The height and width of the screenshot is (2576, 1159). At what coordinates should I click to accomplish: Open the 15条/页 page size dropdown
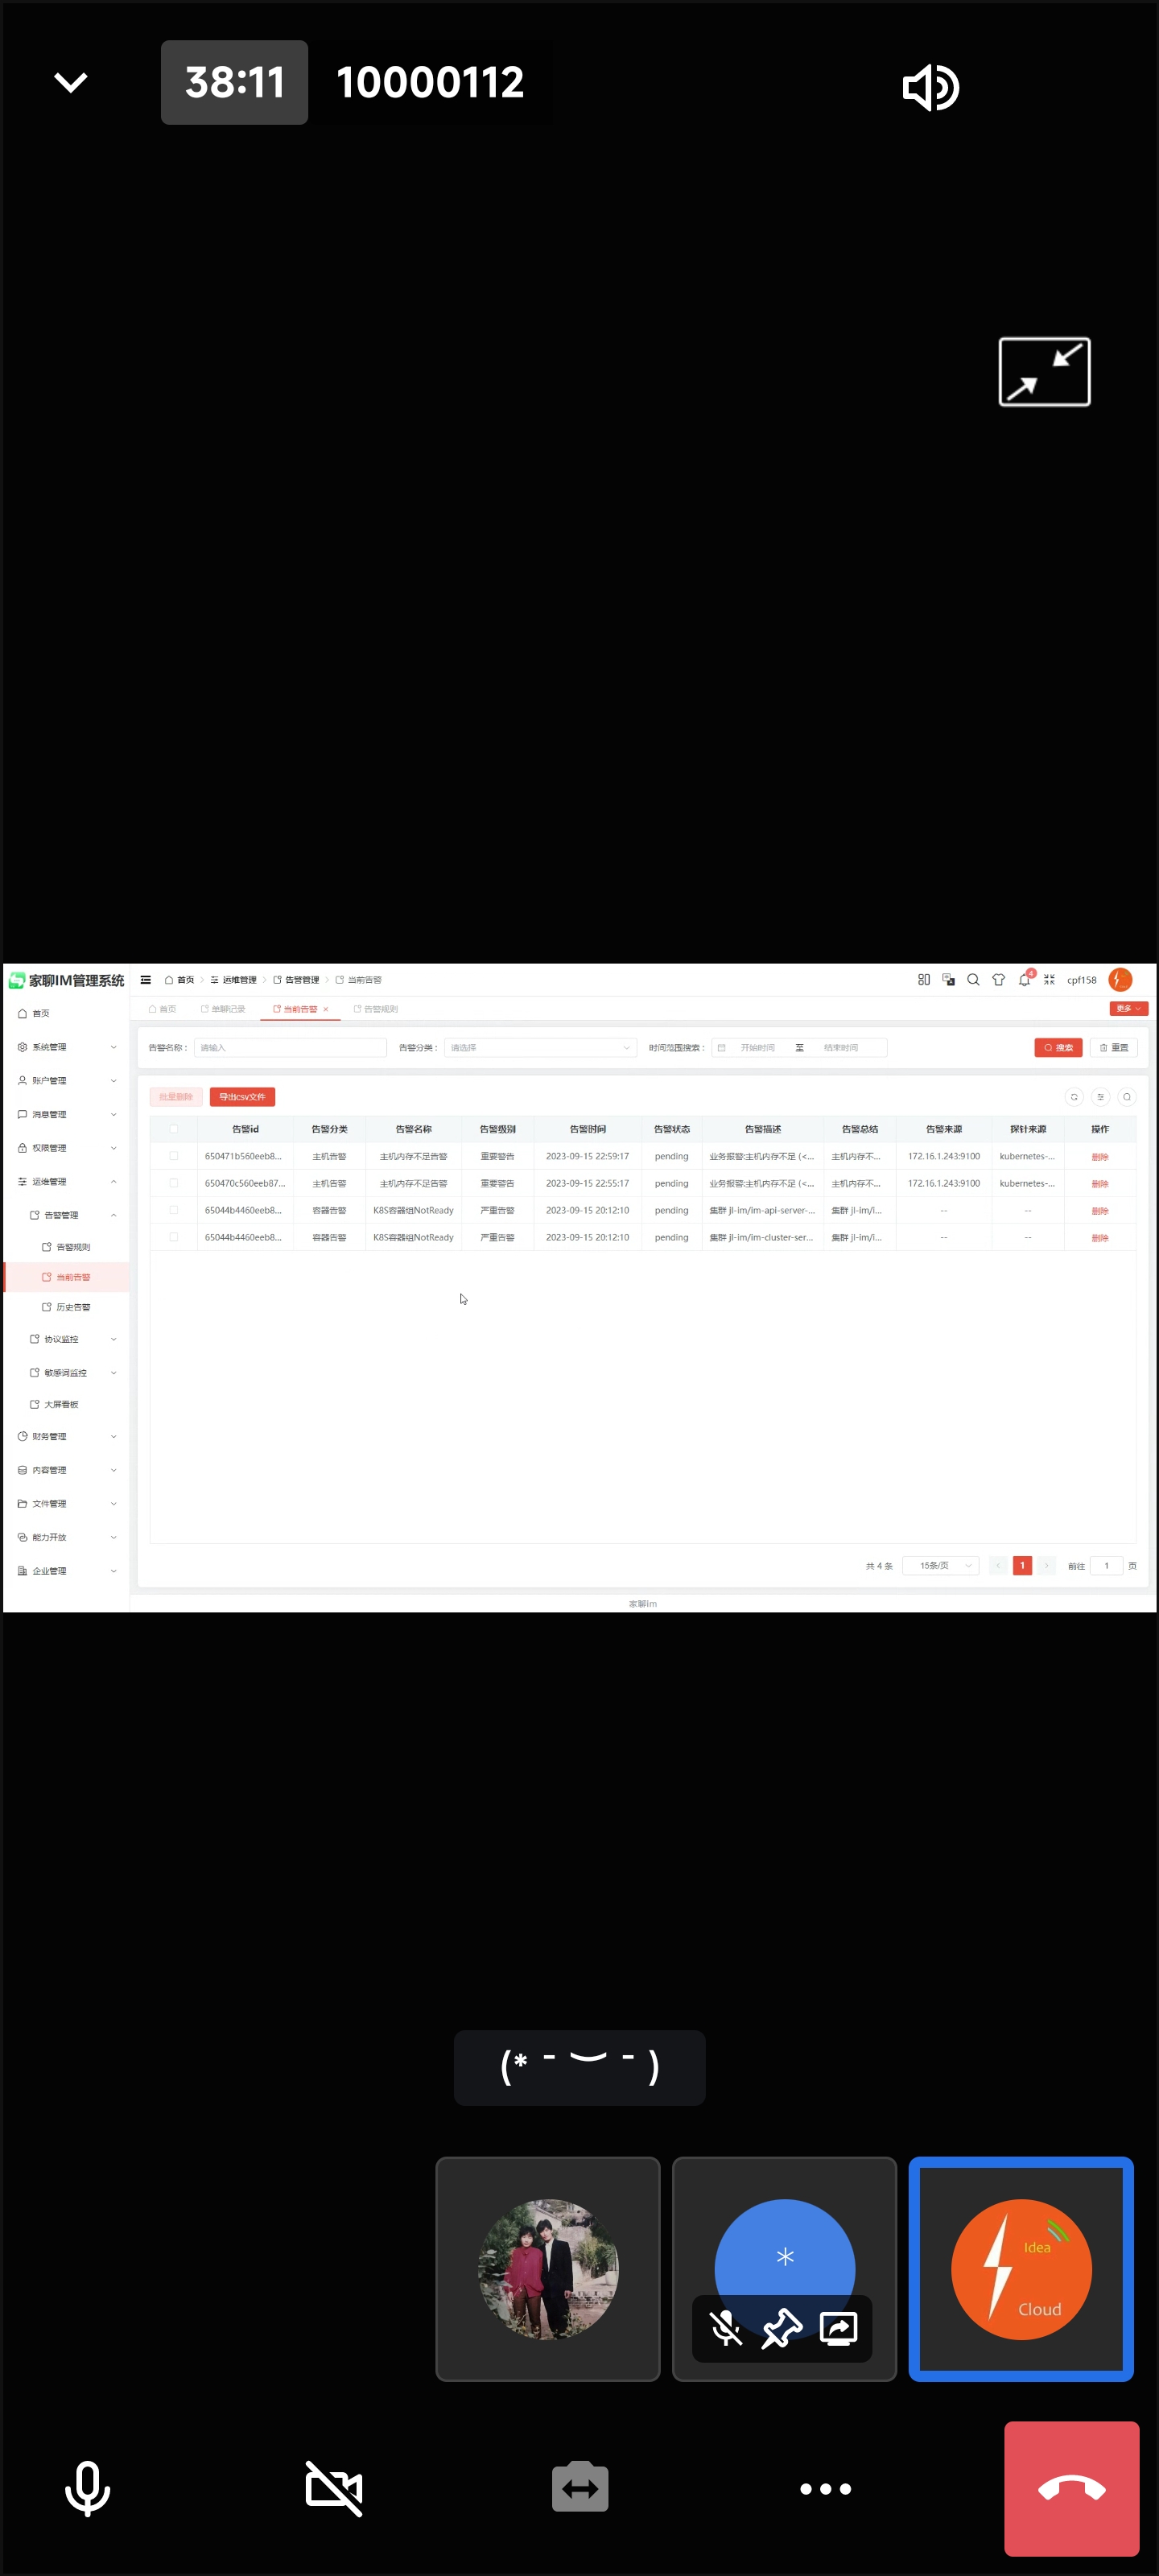click(940, 1565)
